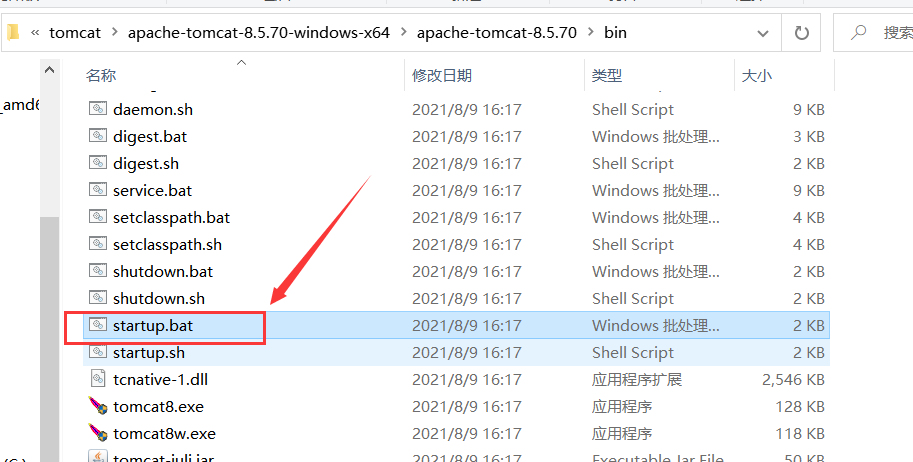This screenshot has width=913, height=462.
Task: Click the startup.bat file icon
Action: coord(97,325)
